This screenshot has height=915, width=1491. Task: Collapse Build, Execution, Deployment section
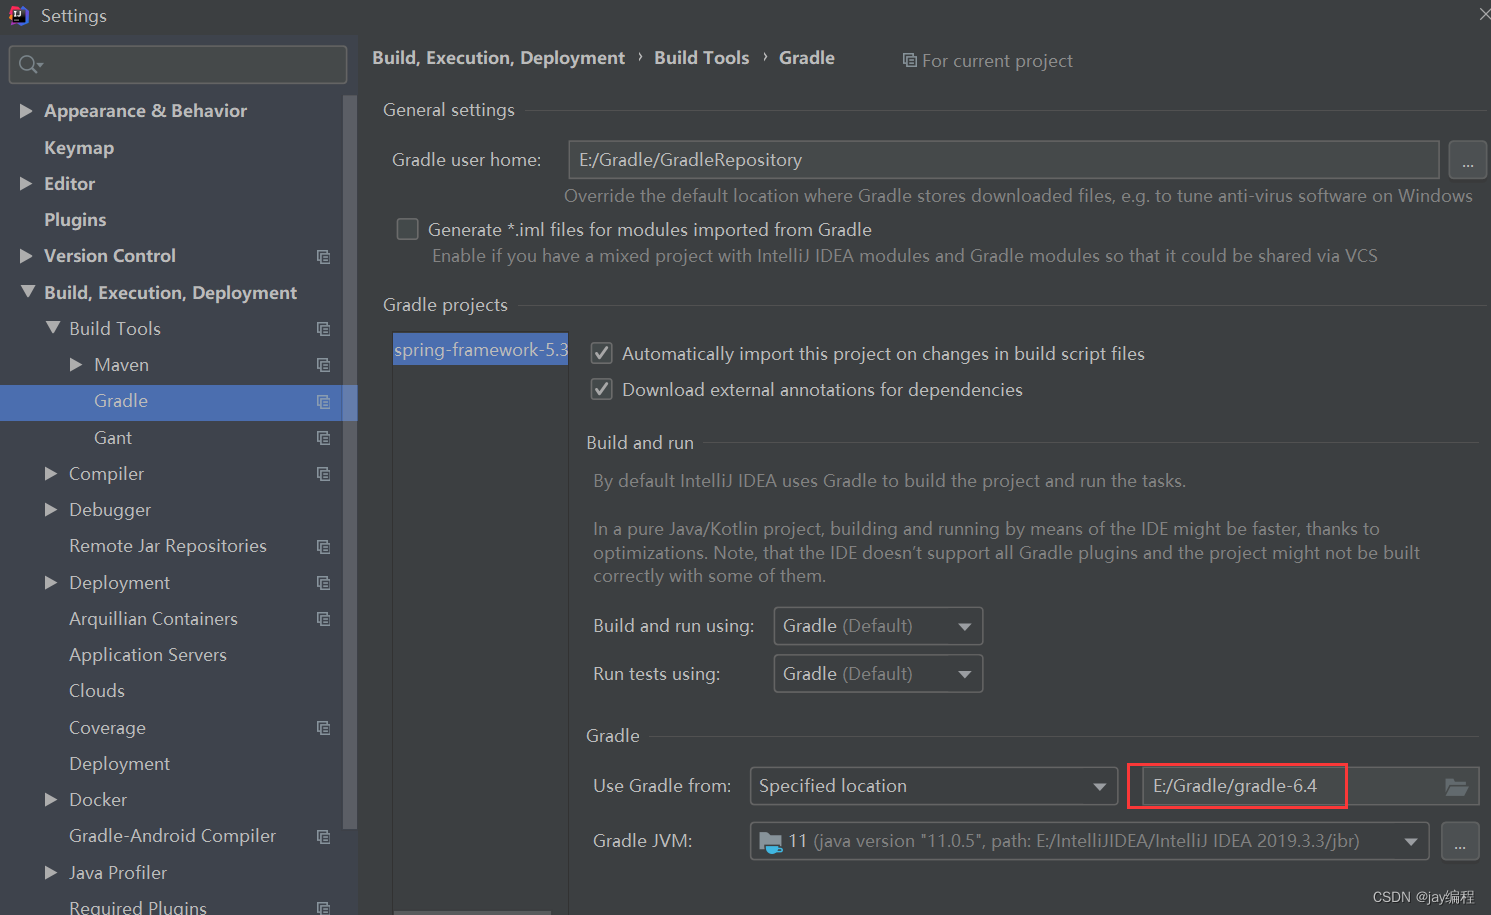click(x=27, y=292)
